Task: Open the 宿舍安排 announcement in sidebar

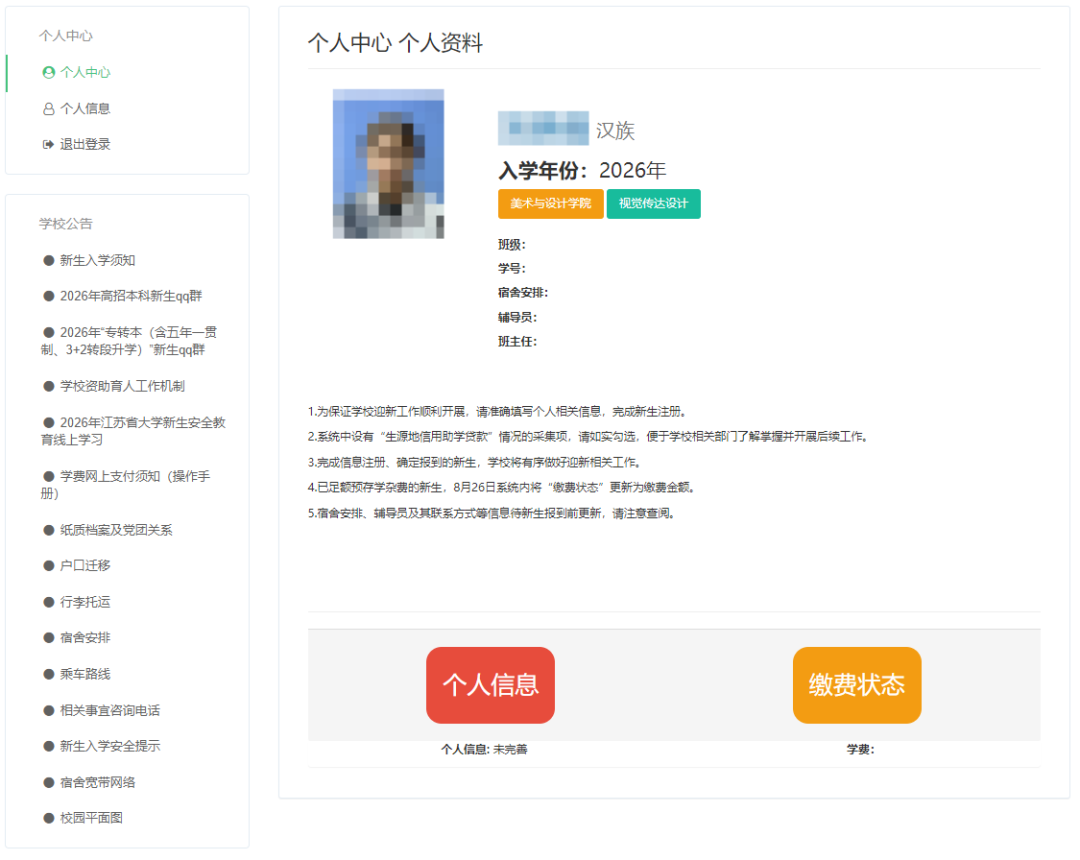Action: pos(85,638)
